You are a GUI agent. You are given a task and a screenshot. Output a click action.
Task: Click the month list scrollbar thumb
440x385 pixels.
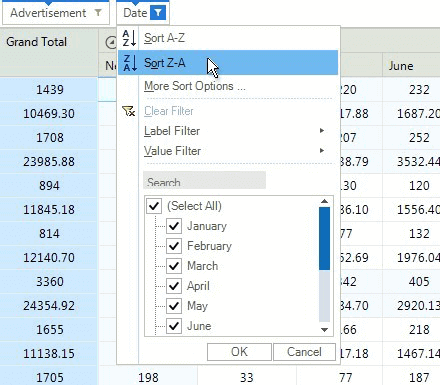tap(324, 238)
